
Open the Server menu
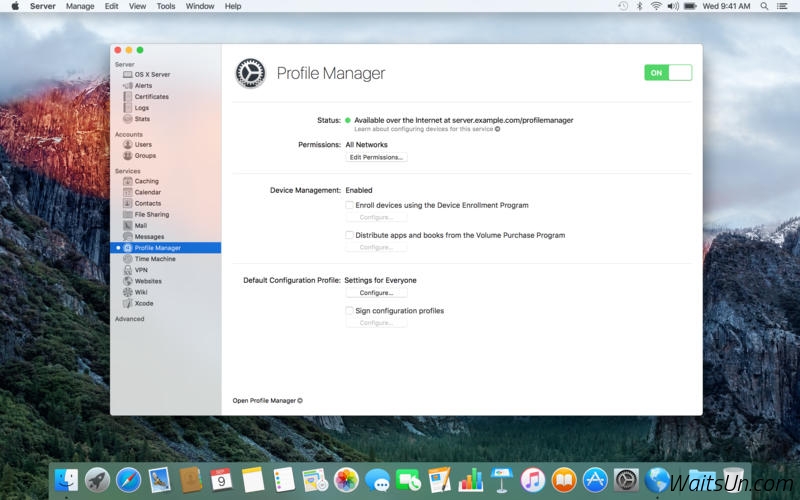click(x=42, y=6)
